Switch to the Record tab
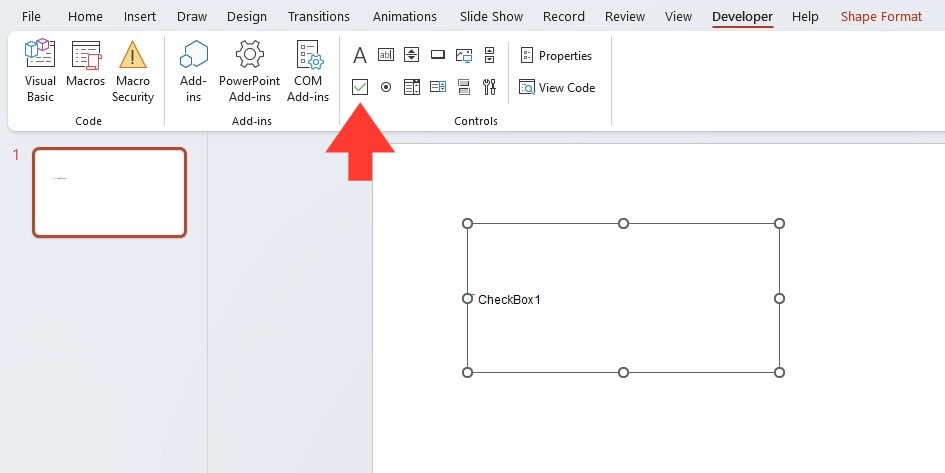This screenshot has width=945, height=473. [x=564, y=16]
